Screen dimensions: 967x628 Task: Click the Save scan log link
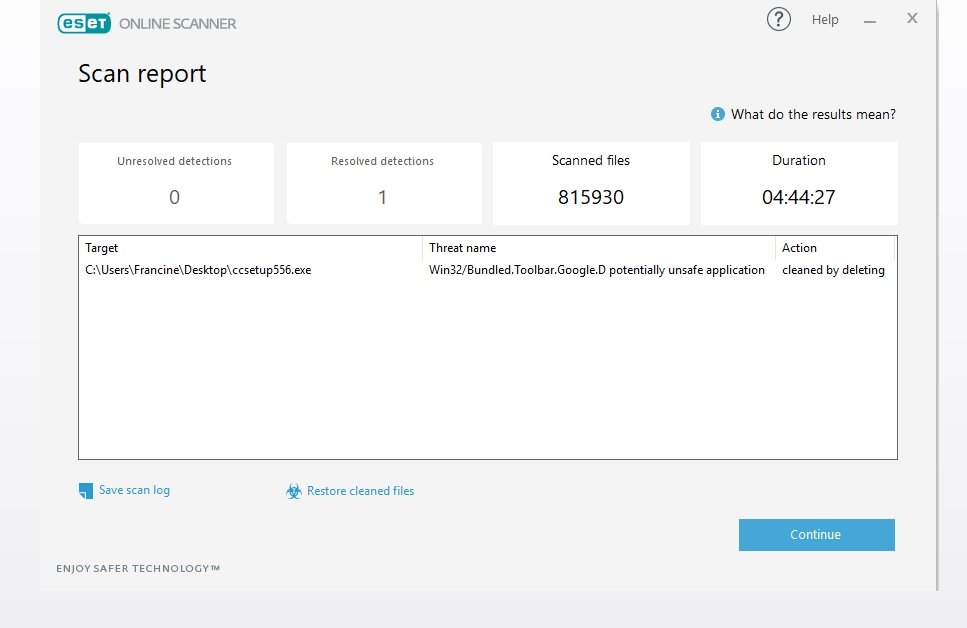[134, 490]
